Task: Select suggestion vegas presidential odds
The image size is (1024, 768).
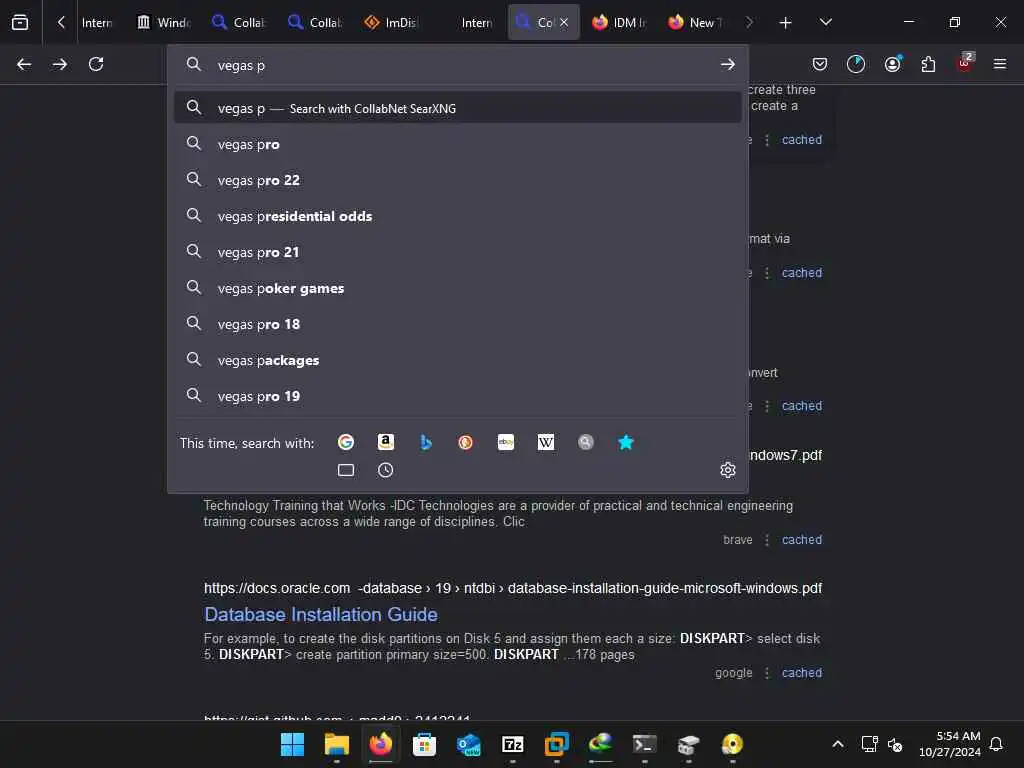Action: click(x=457, y=216)
